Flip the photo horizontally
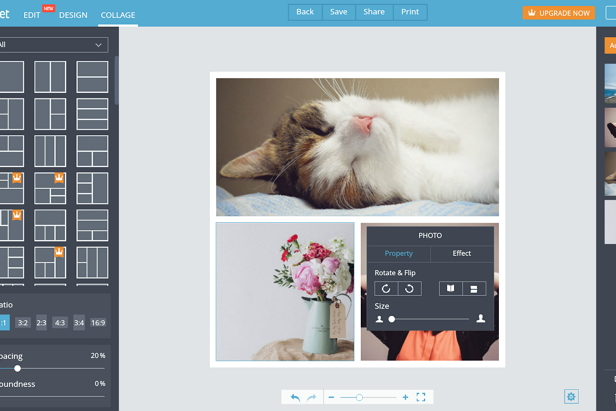 coord(450,289)
